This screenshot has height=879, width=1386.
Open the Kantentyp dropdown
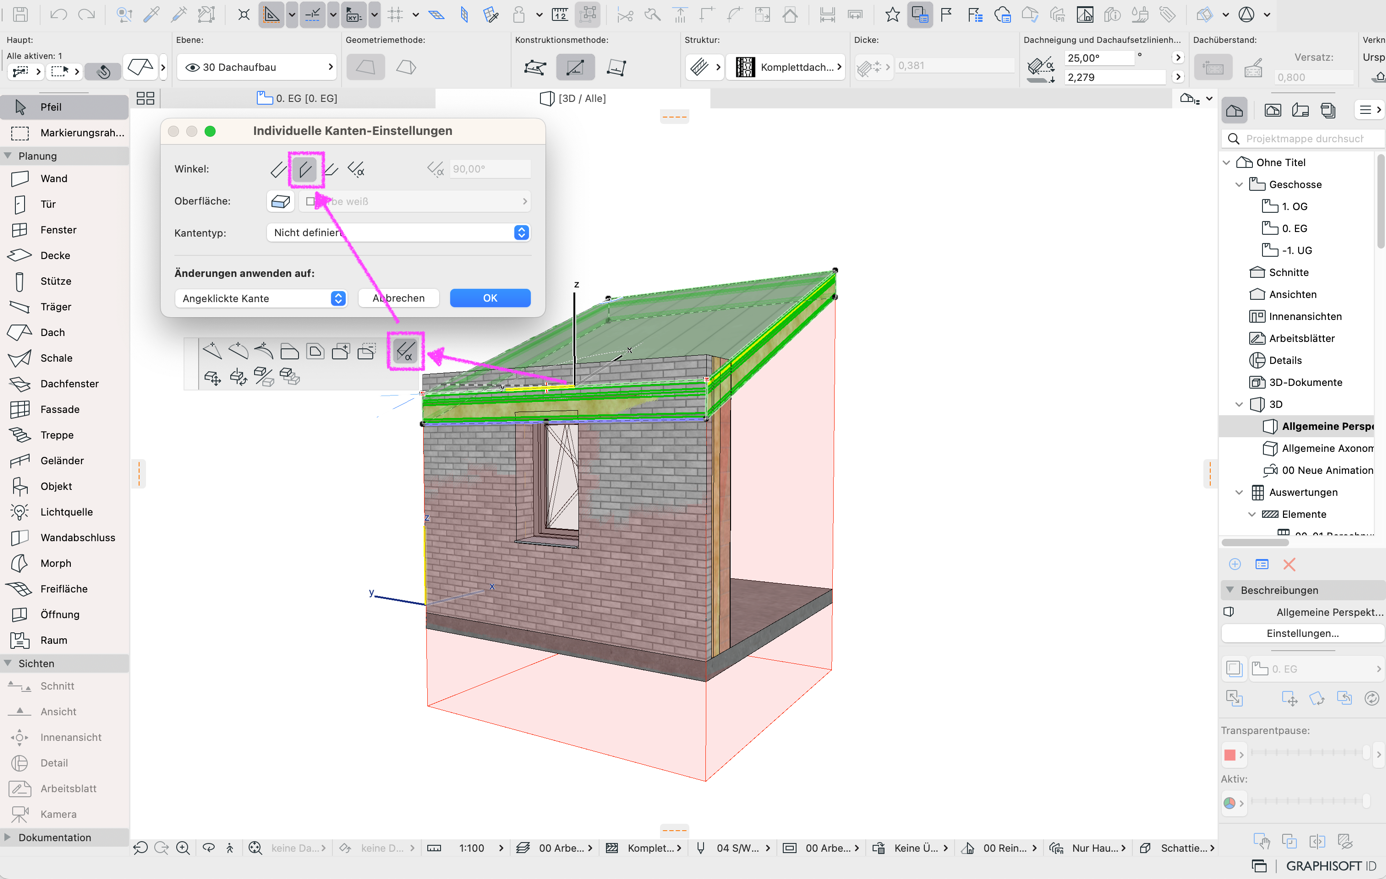tap(398, 232)
